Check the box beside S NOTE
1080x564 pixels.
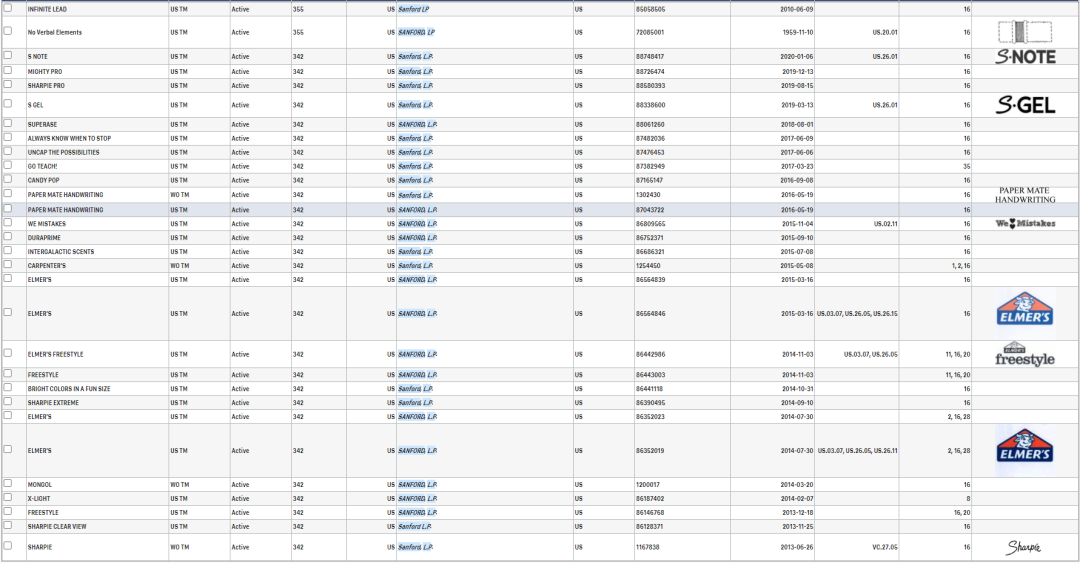tap(8, 55)
